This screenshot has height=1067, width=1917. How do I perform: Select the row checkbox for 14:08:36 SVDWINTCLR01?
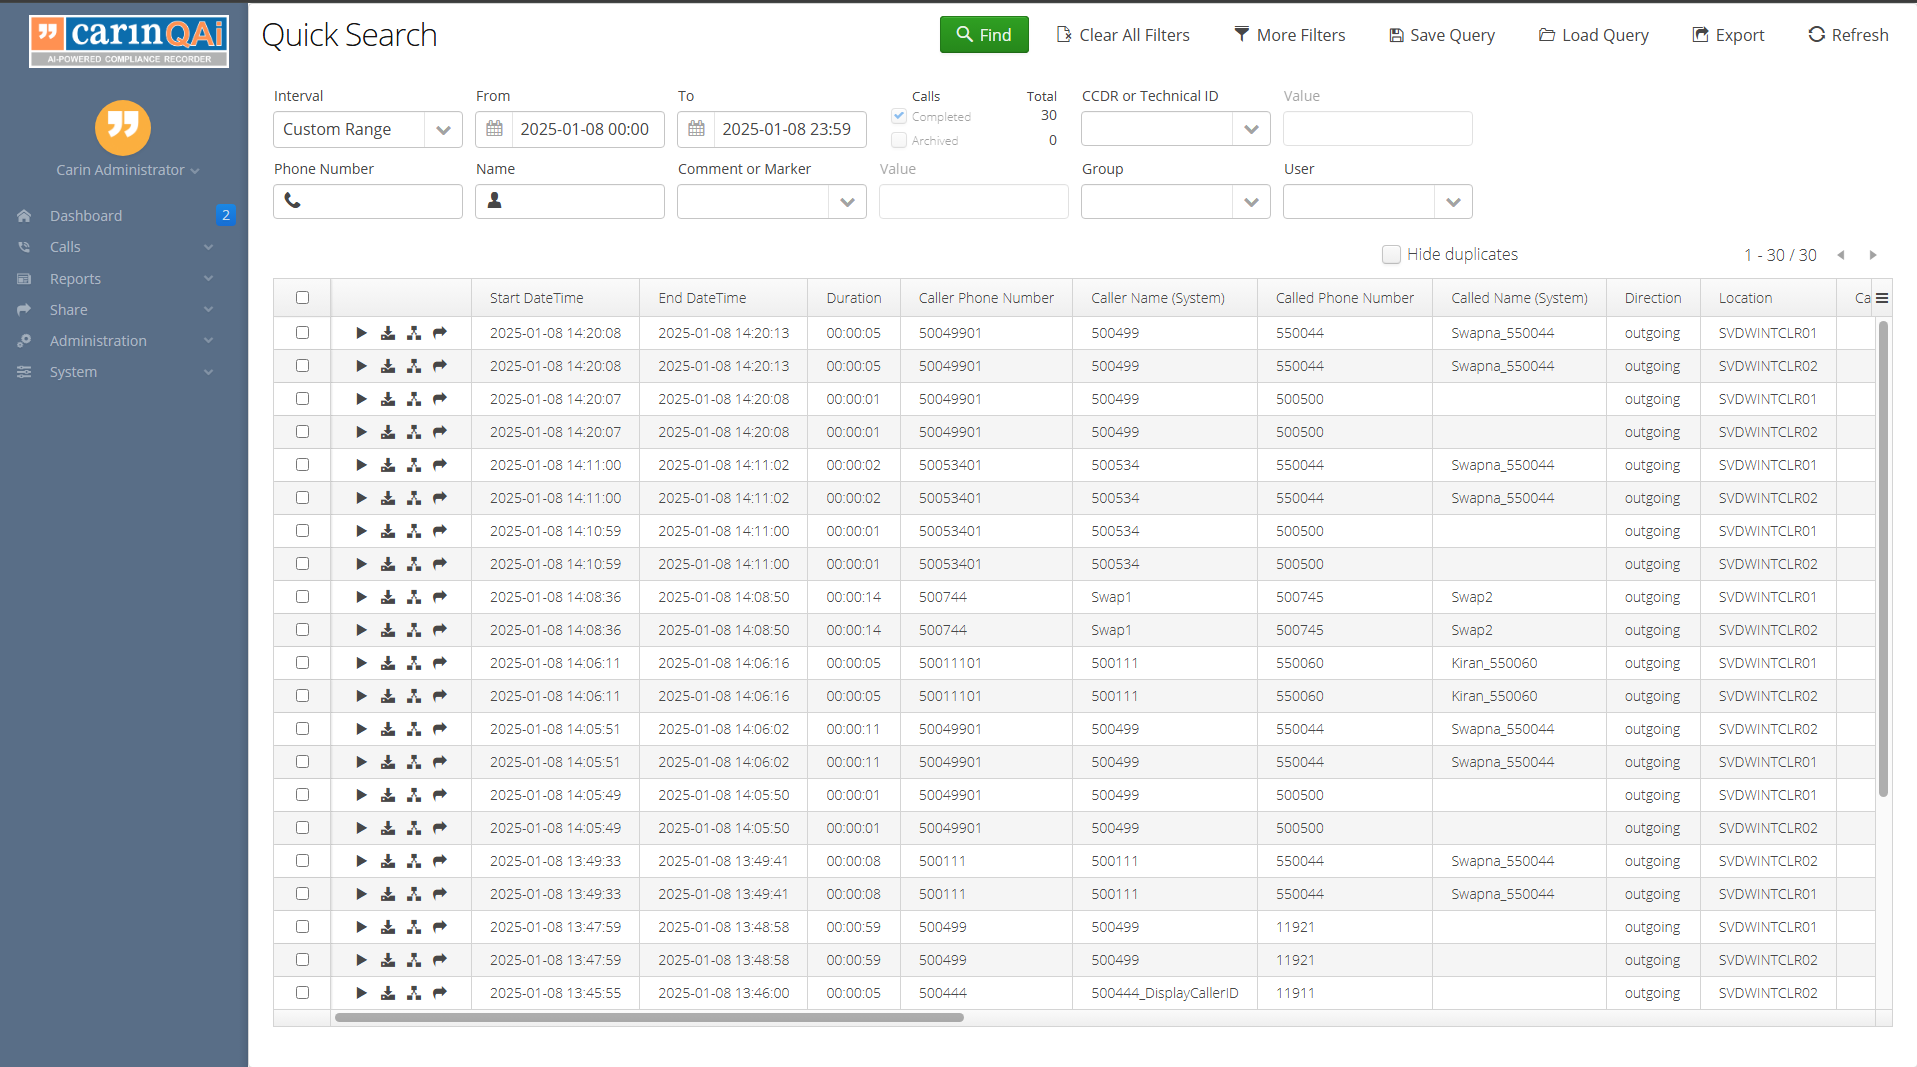(302, 597)
